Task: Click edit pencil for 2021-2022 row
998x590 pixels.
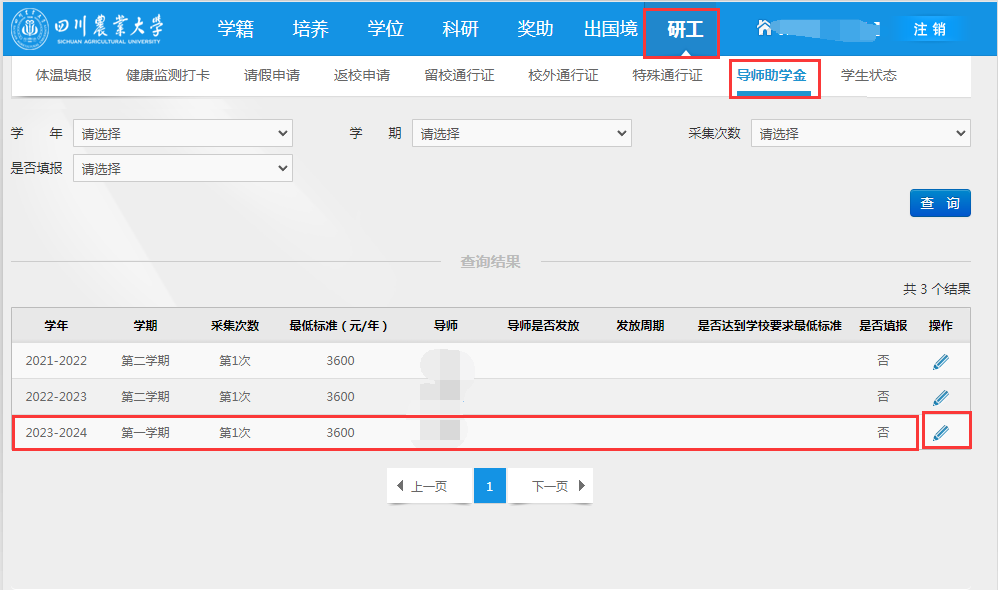Action: point(940,361)
